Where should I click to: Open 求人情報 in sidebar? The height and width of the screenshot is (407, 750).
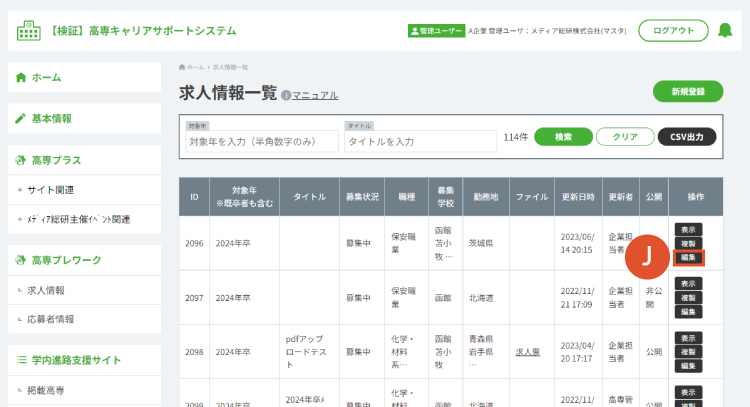coord(85,290)
